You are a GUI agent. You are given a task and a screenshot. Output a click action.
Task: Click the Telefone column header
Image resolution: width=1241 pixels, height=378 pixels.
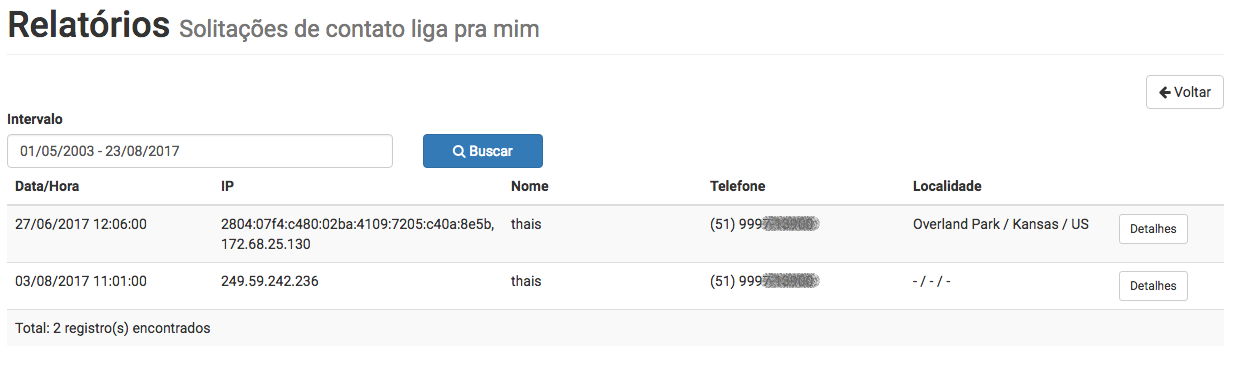738,186
